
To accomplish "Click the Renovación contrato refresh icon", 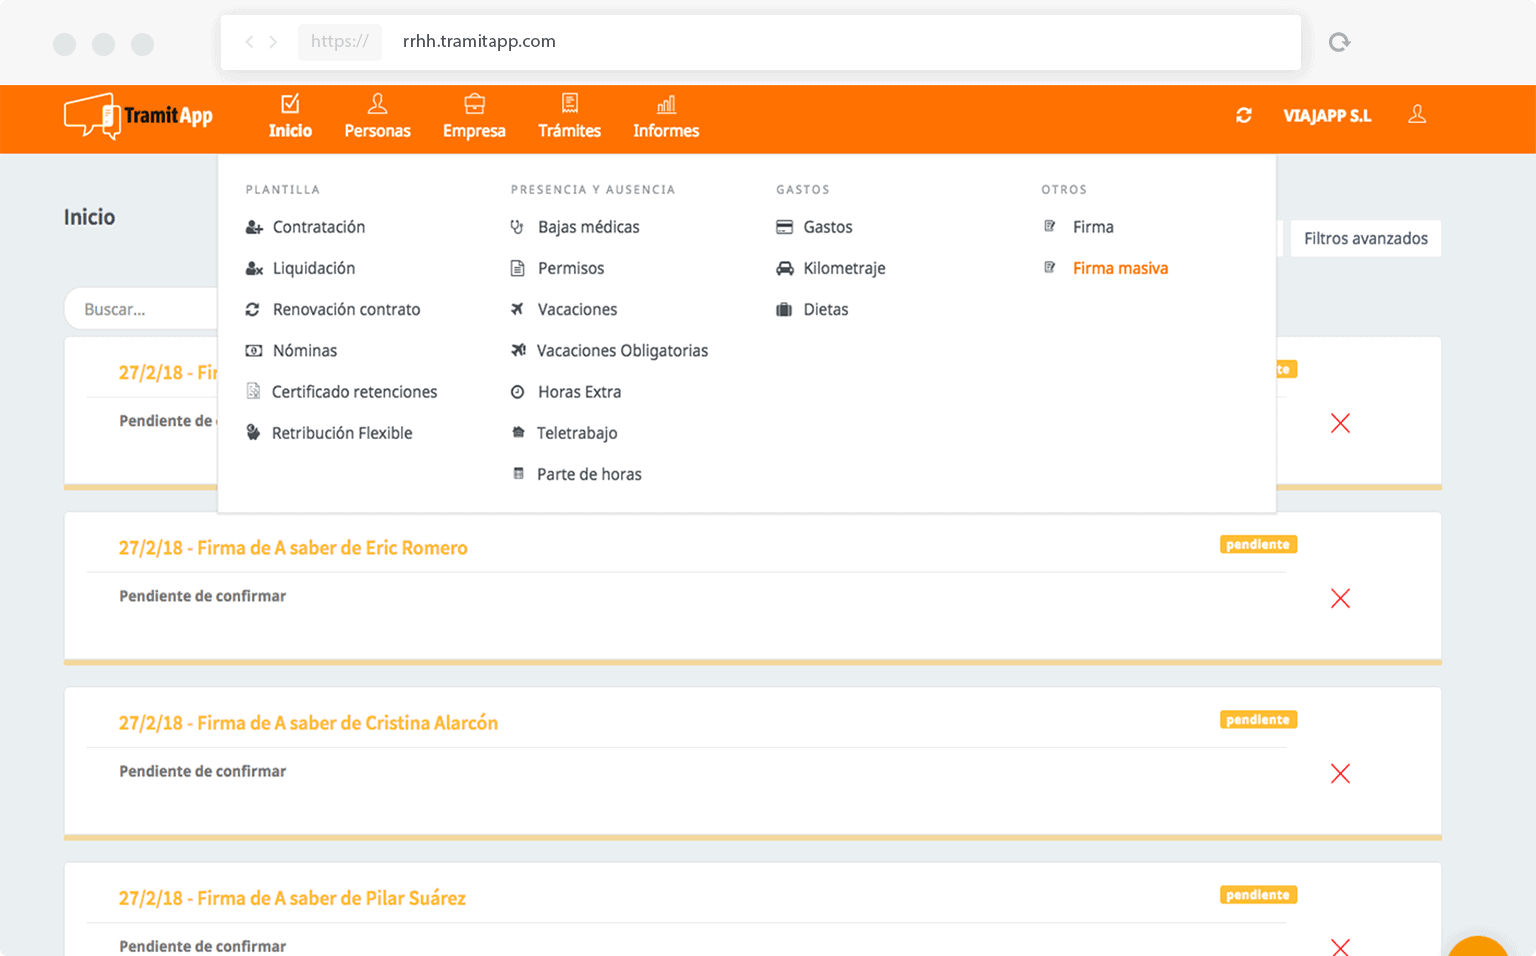I will coord(253,309).
